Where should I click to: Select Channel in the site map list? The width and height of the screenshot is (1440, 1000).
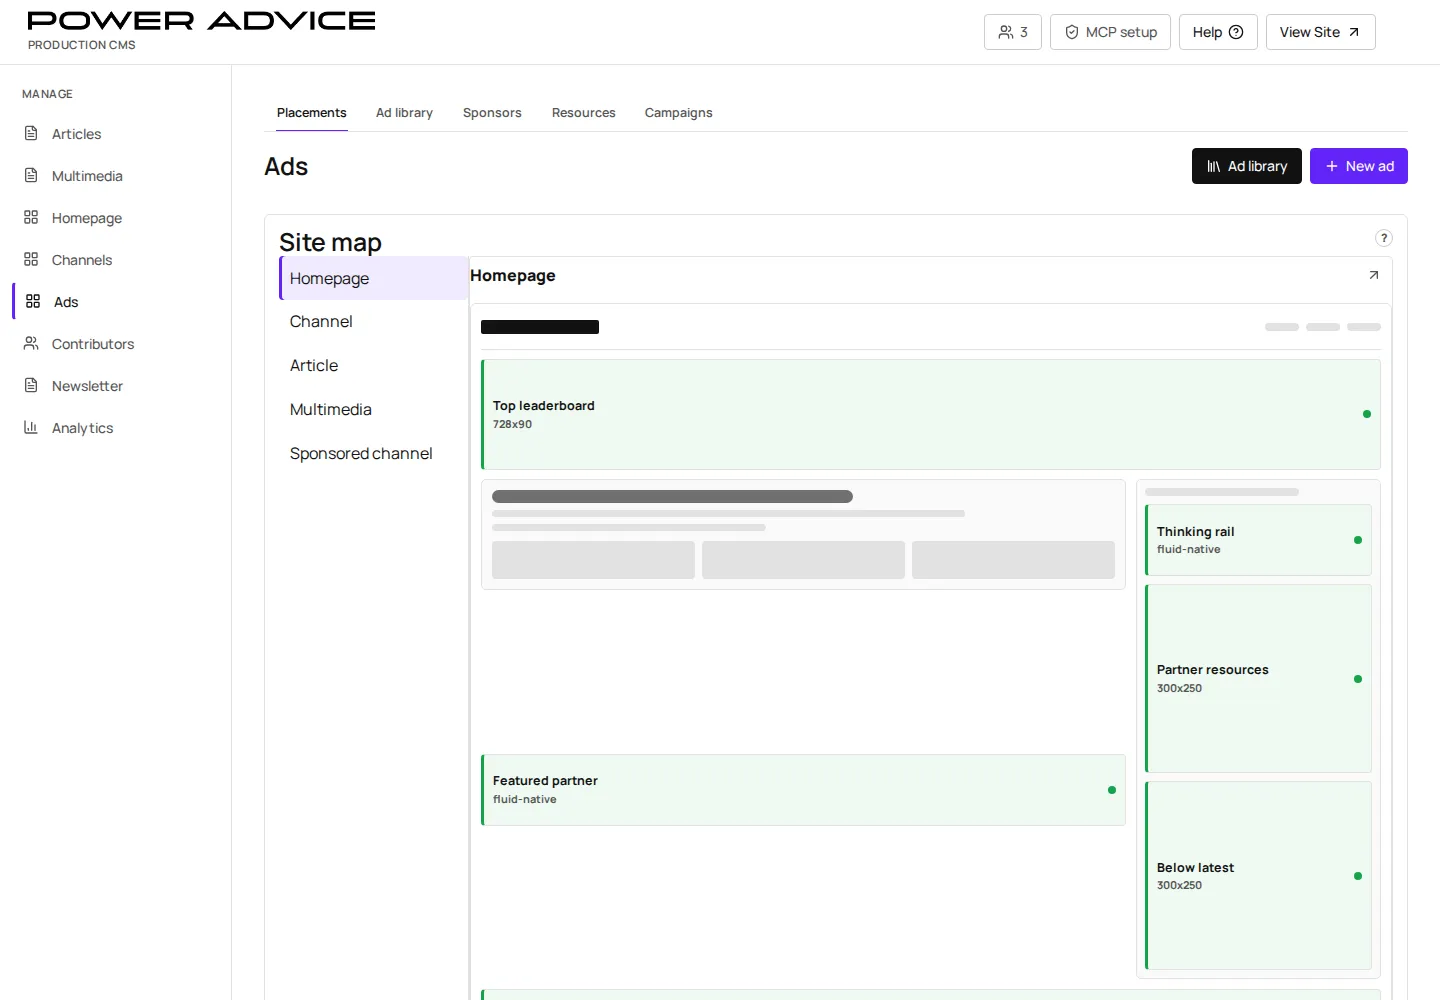(x=374, y=322)
